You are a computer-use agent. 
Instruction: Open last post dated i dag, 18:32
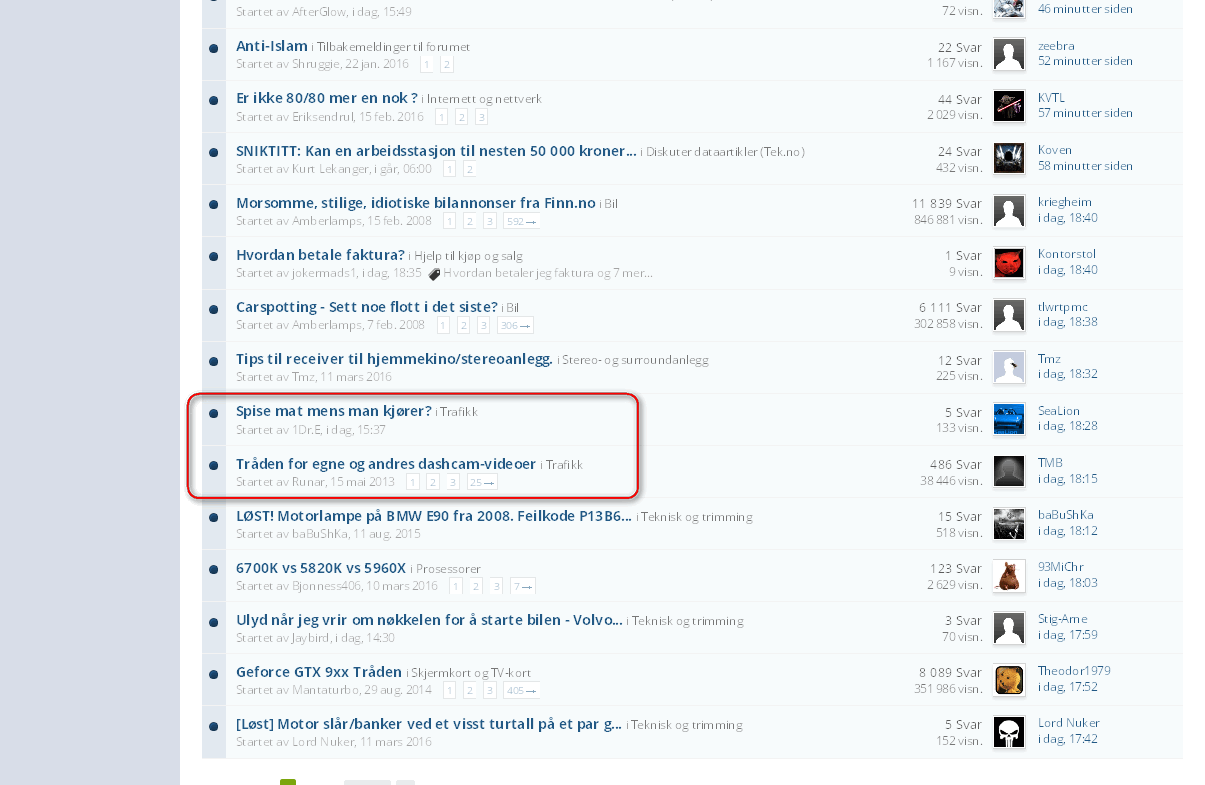1068,374
